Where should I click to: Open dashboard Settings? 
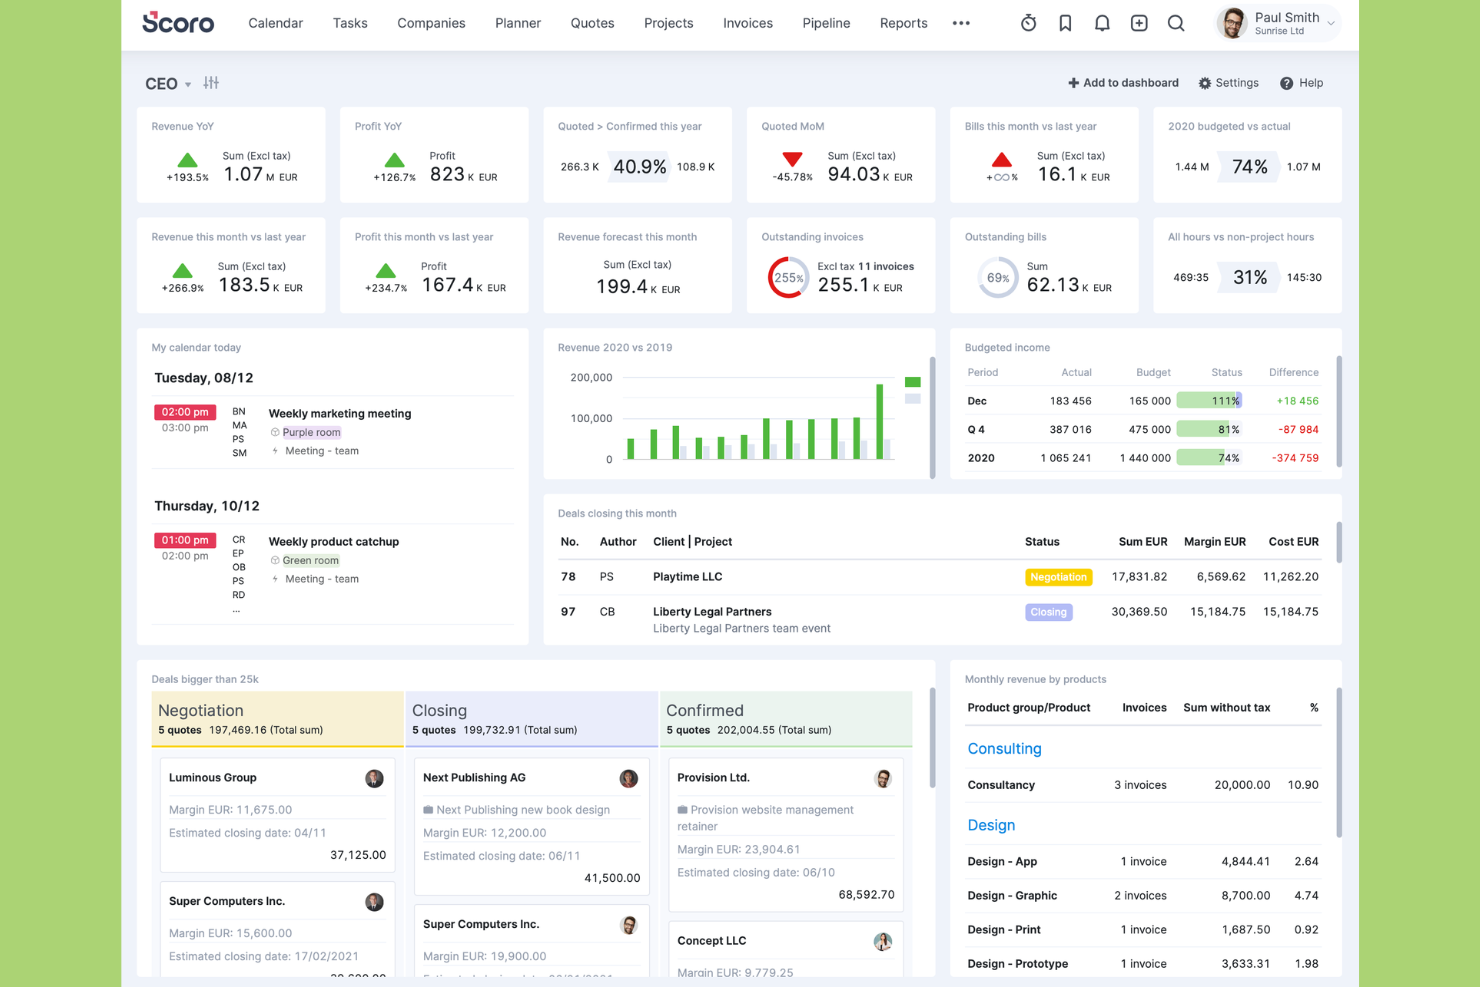(x=1228, y=83)
